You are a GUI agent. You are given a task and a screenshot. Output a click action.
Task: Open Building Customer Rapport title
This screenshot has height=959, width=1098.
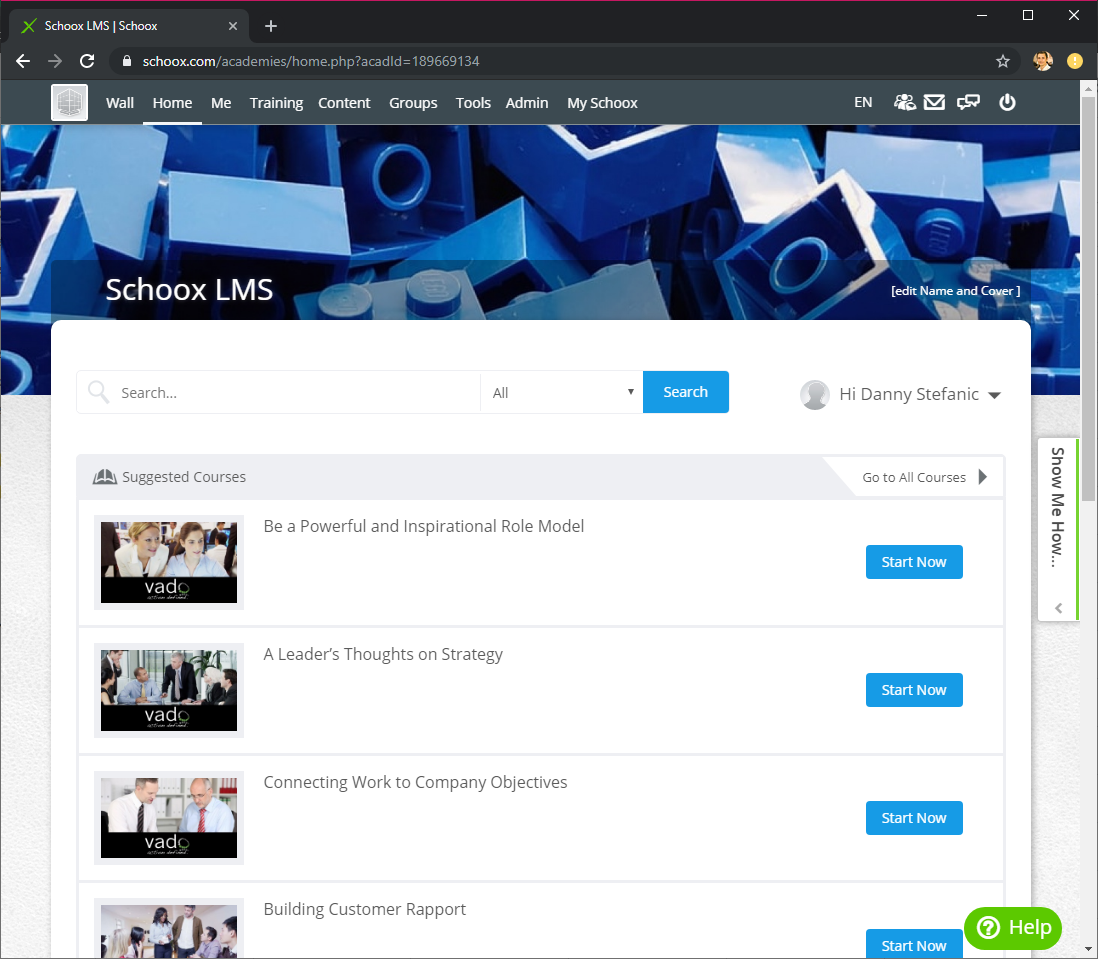coord(364,909)
